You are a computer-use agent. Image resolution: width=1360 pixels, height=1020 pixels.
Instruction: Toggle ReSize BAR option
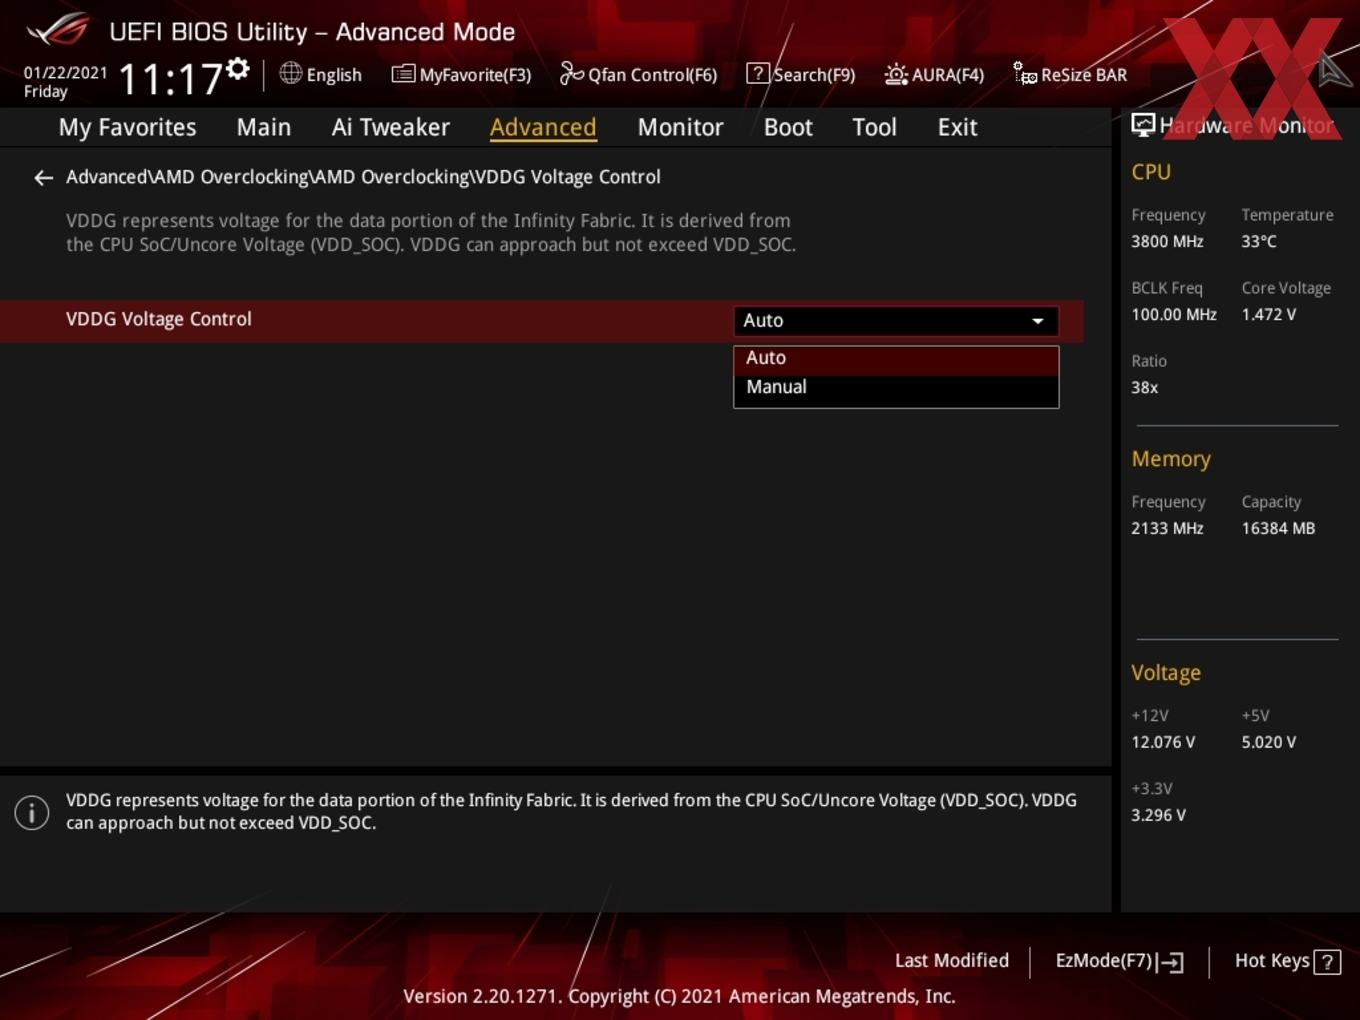pyautogui.click(x=1070, y=74)
